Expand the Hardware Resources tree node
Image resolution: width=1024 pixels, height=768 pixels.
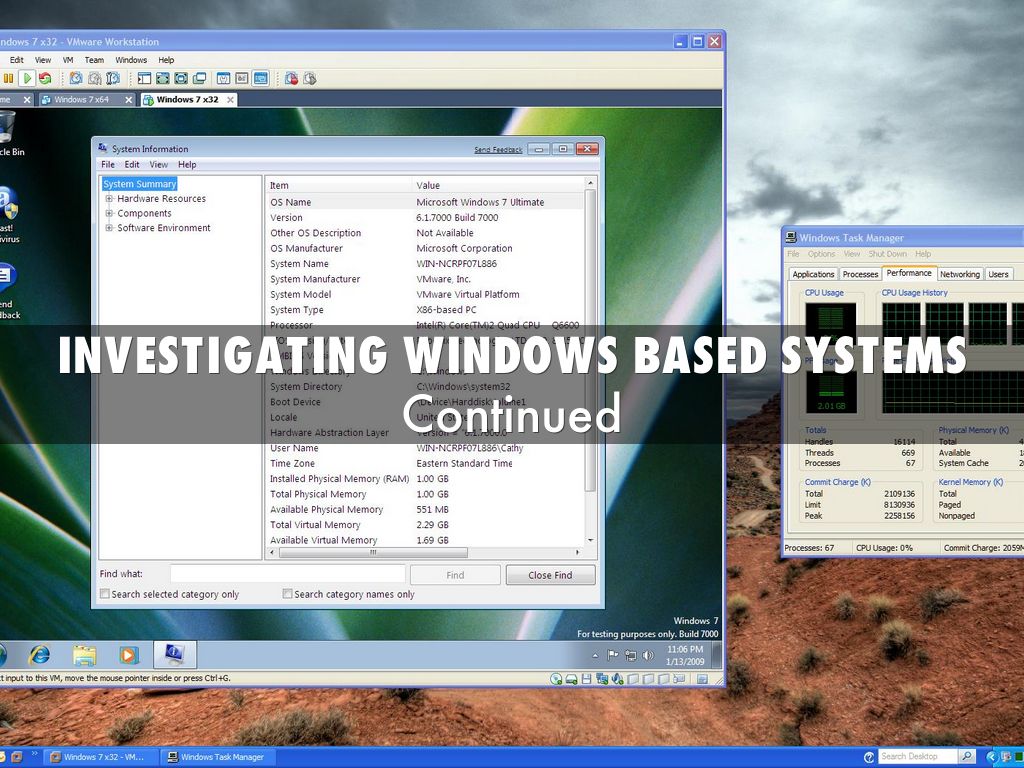click(109, 199)
